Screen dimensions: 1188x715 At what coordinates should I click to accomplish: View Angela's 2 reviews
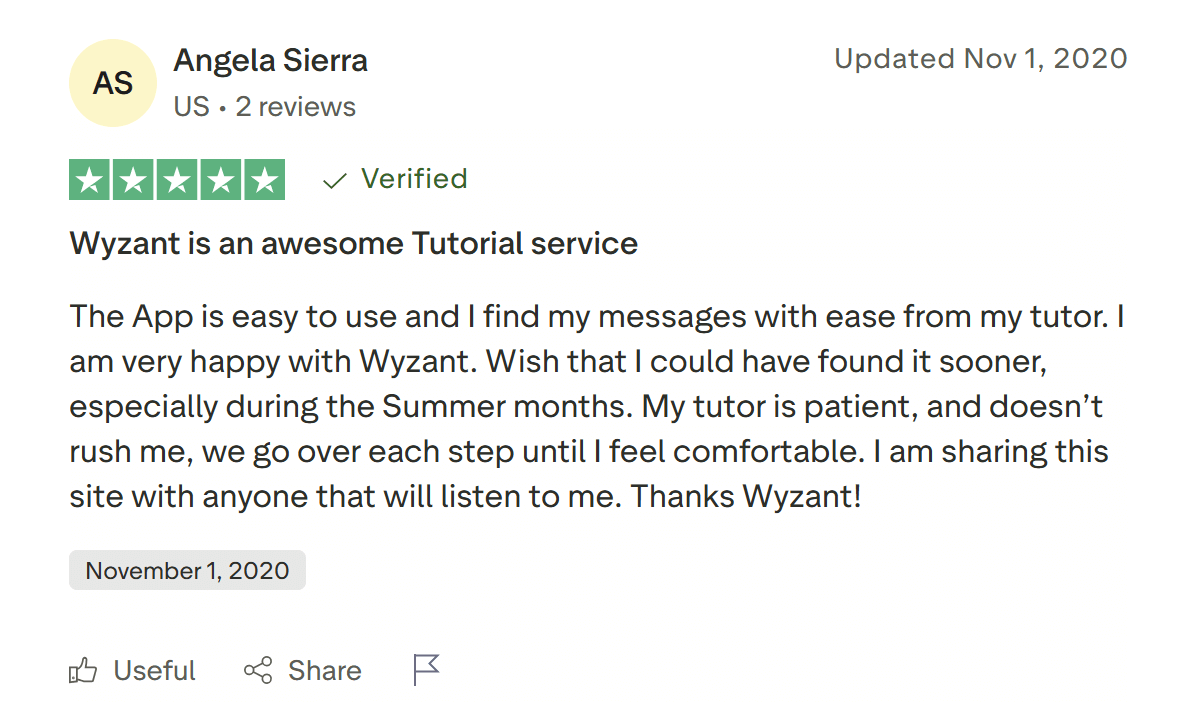pos(296,106)
